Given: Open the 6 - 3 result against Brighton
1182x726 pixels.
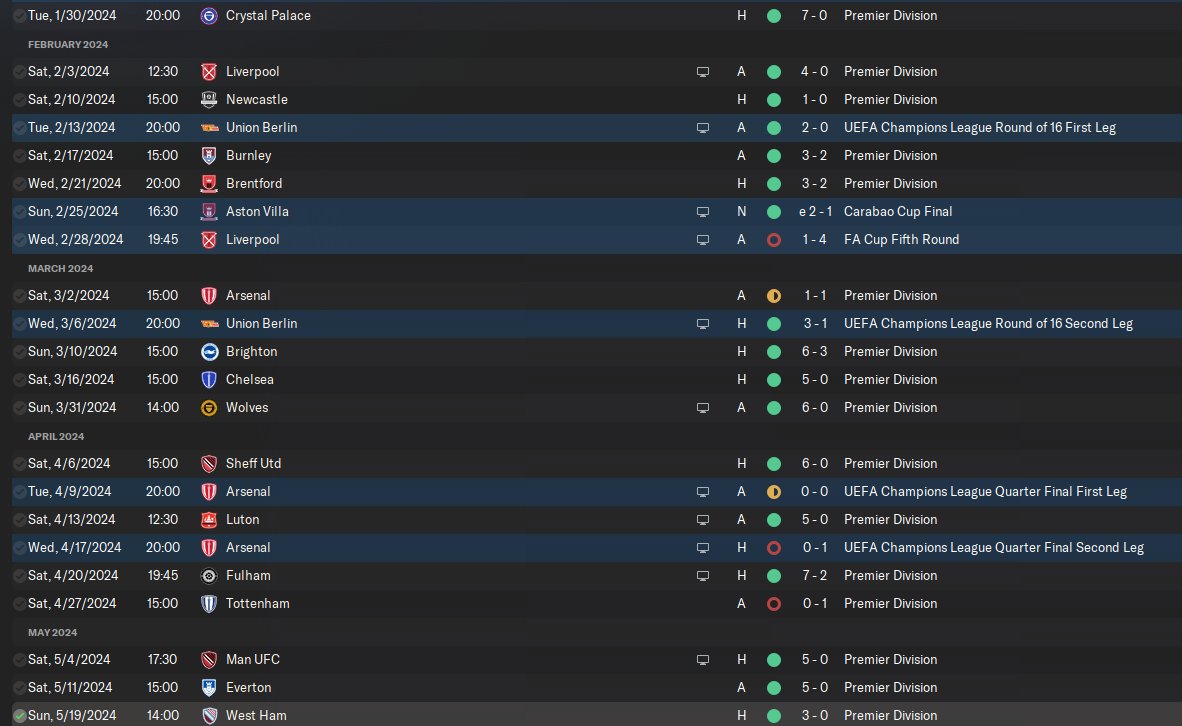Looking at the screenshot, I should click(x=814, y=352).
